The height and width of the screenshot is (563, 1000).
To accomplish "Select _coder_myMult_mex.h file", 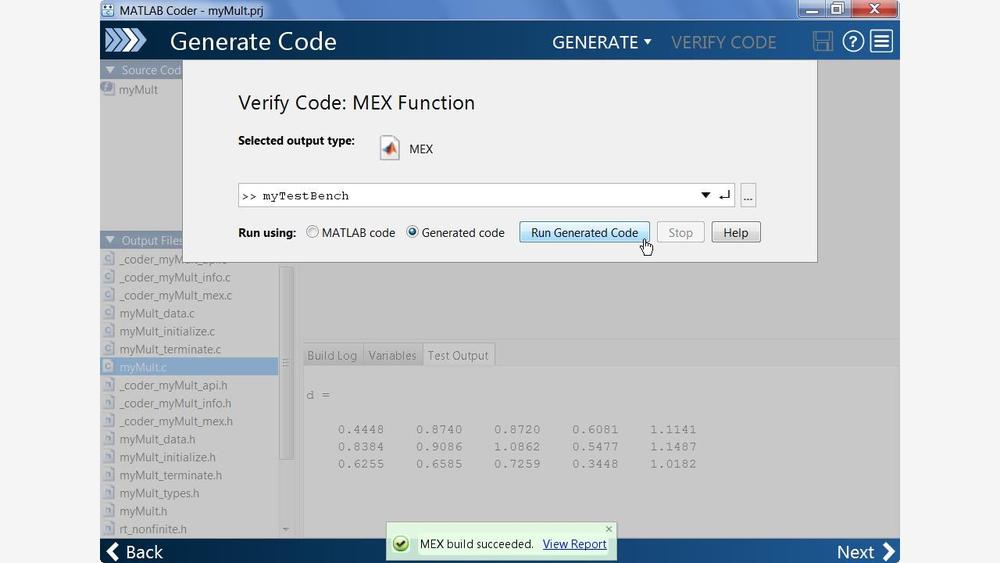I will tap(176, 421).
